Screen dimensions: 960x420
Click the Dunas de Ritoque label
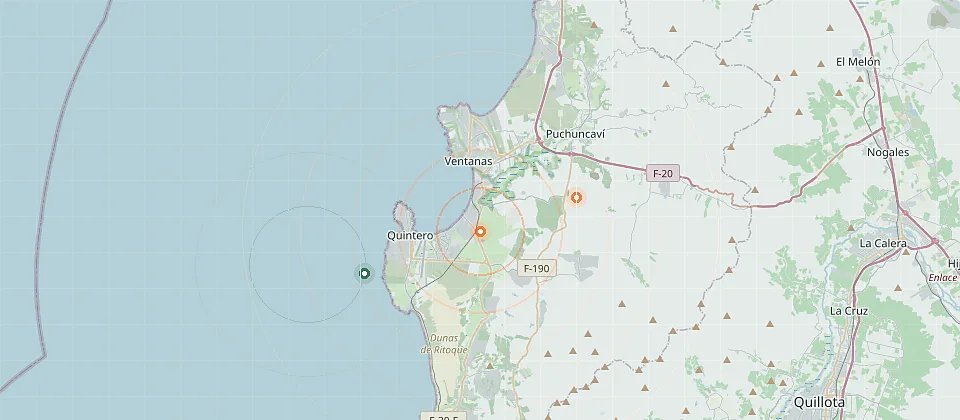445,343
